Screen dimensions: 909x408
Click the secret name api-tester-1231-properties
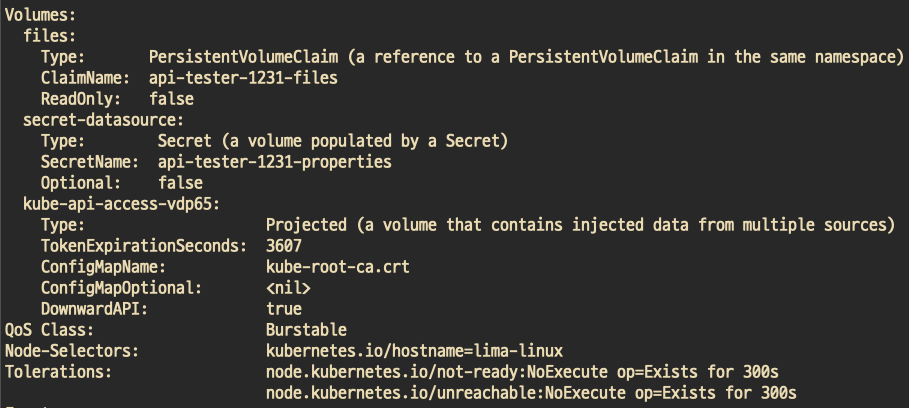tap(274, 162)
